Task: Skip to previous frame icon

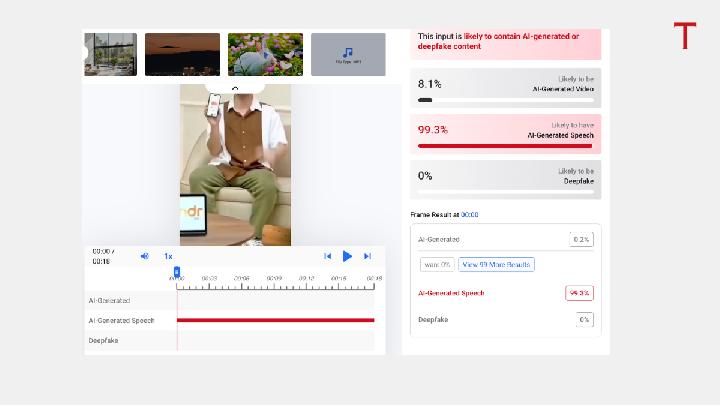Action: click(x=327, y=256)
